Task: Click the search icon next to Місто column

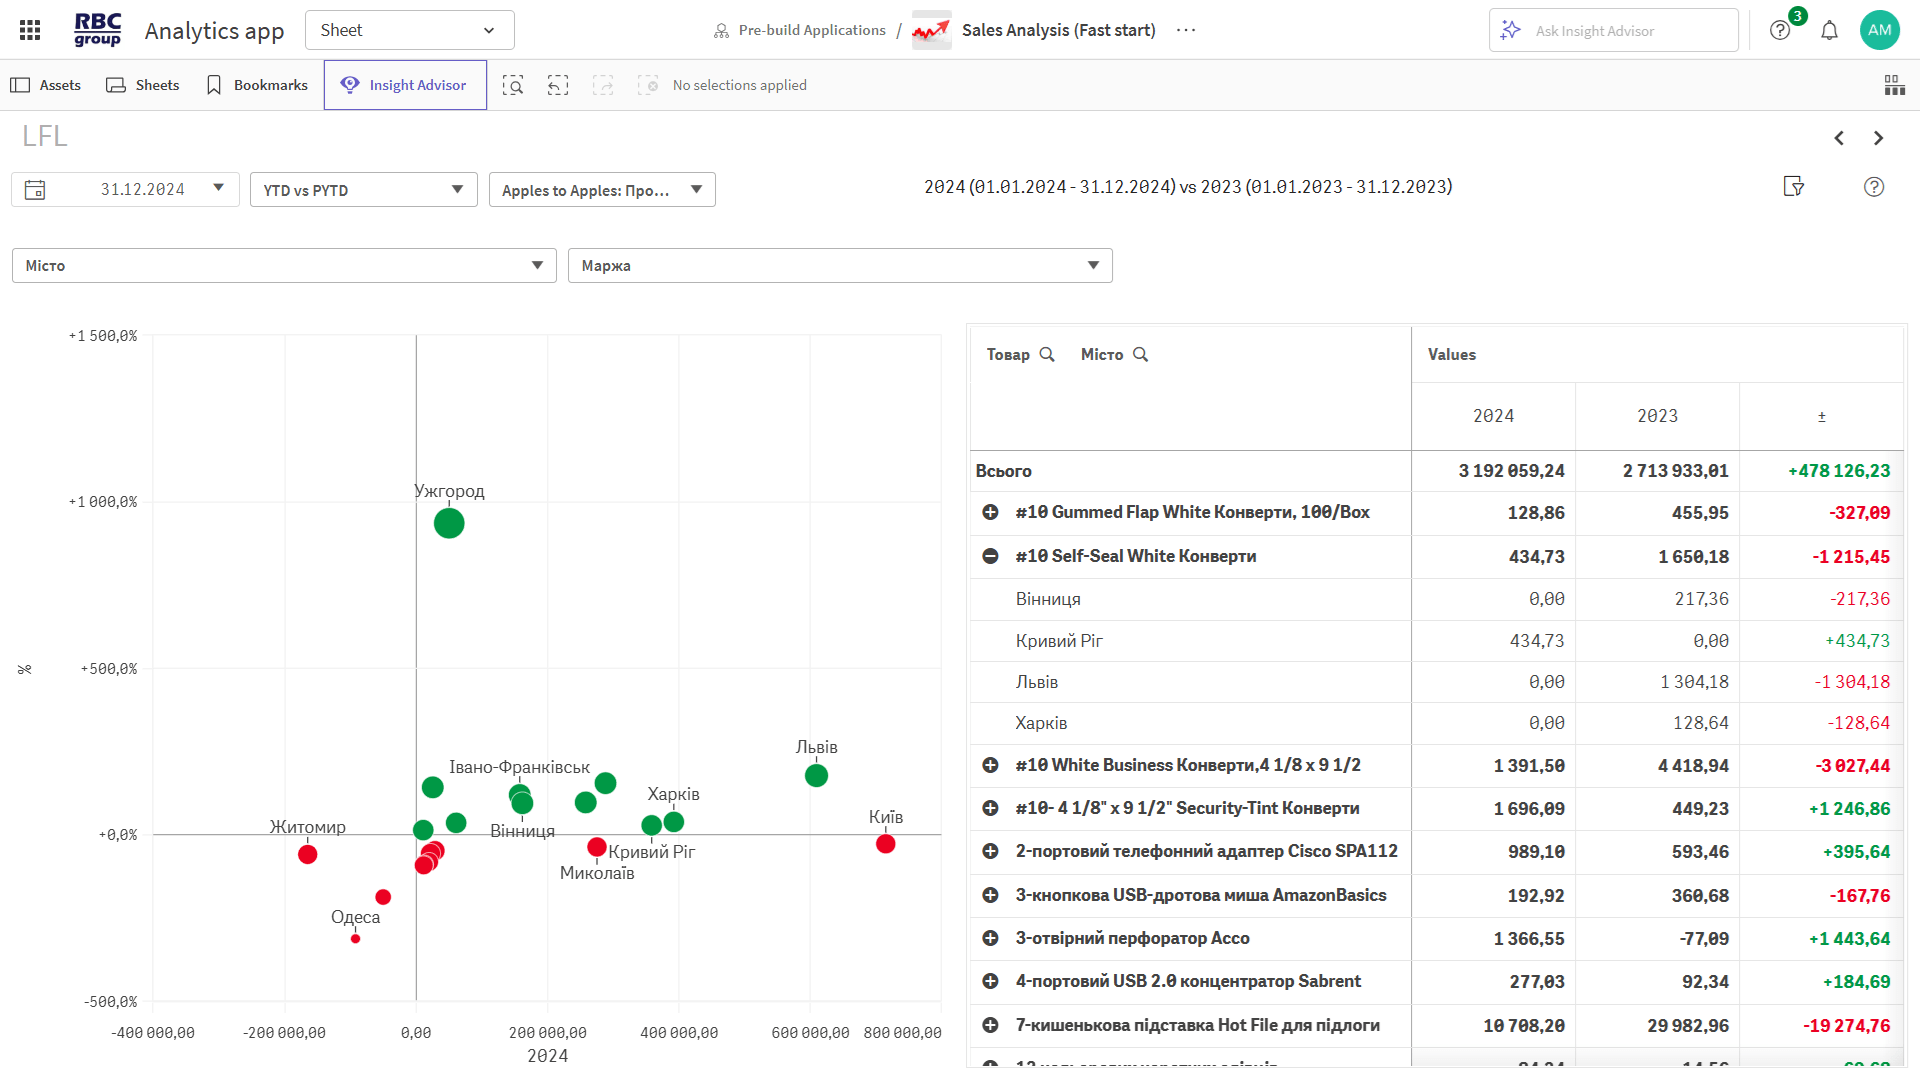Action: click(x=1140, y=354)
